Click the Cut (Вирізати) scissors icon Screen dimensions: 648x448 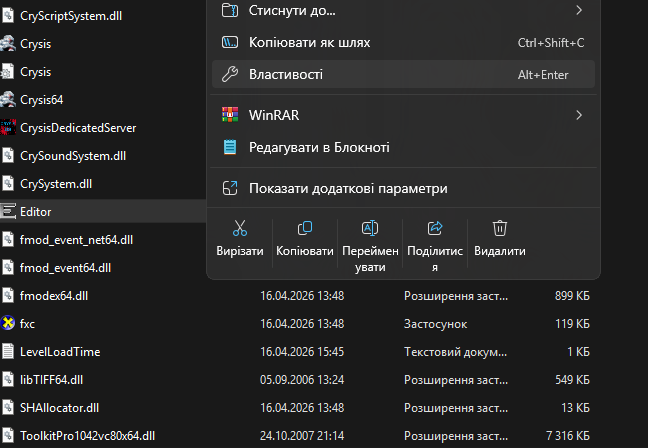coord(240,228)
